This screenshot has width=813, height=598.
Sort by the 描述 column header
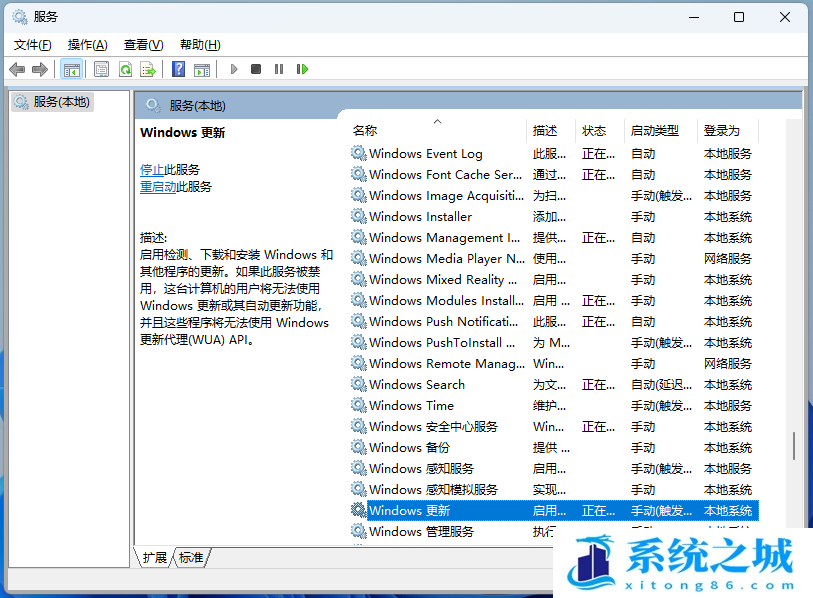click(551, 130)
